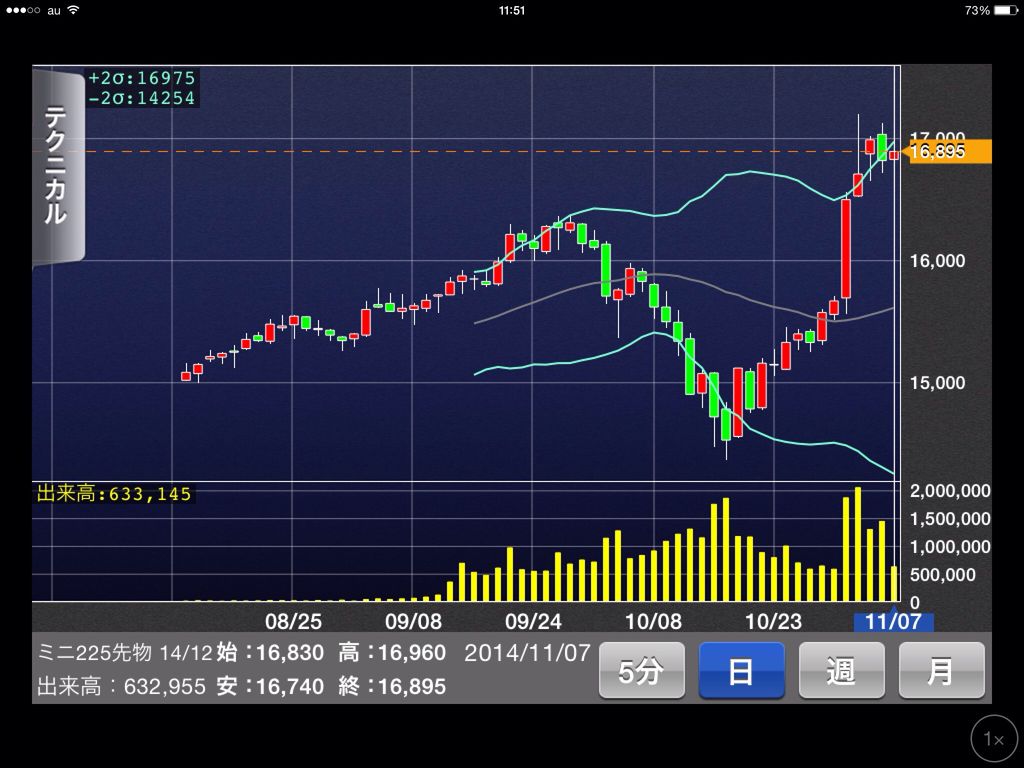This screenshot has width=1024, height=768.
Task: Switch chart to the 5分 interval
Action: tap(641, 671)
